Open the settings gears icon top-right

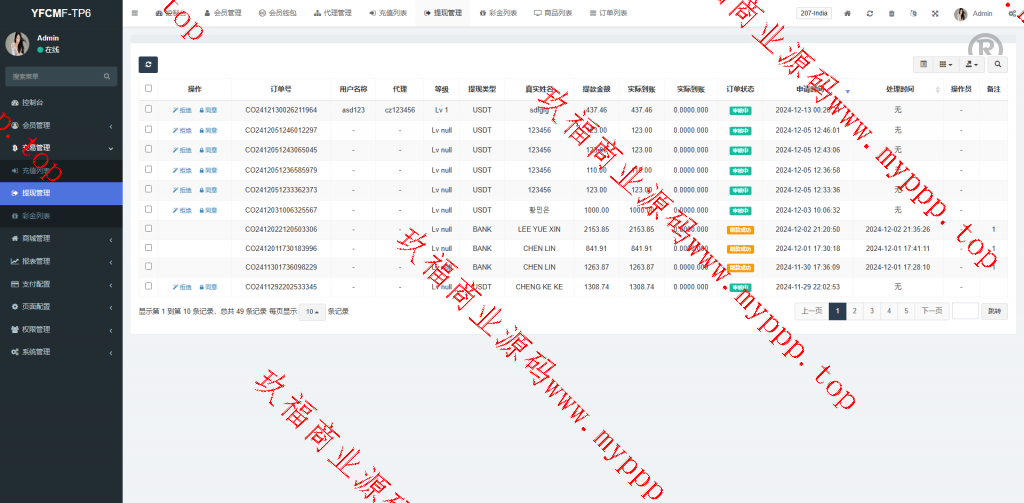tap(1013, 14)
